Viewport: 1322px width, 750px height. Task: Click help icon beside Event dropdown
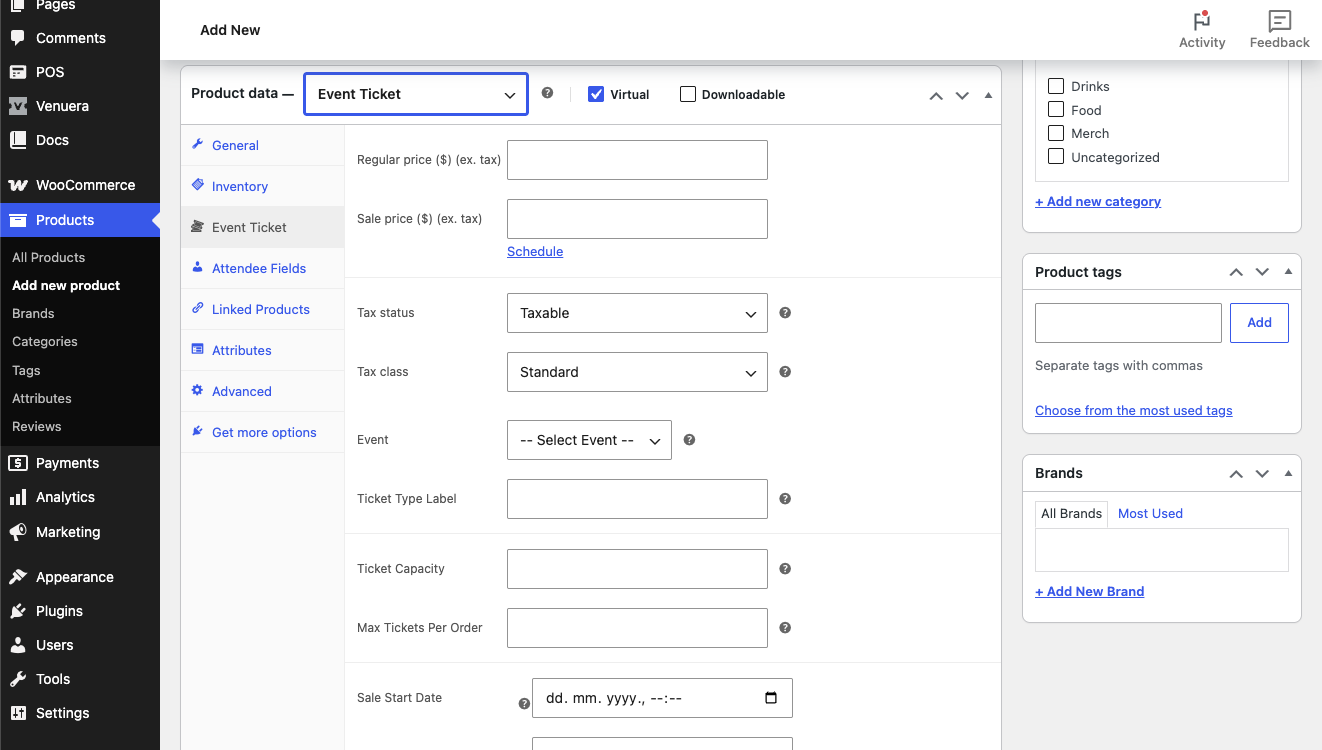(689, 439)
